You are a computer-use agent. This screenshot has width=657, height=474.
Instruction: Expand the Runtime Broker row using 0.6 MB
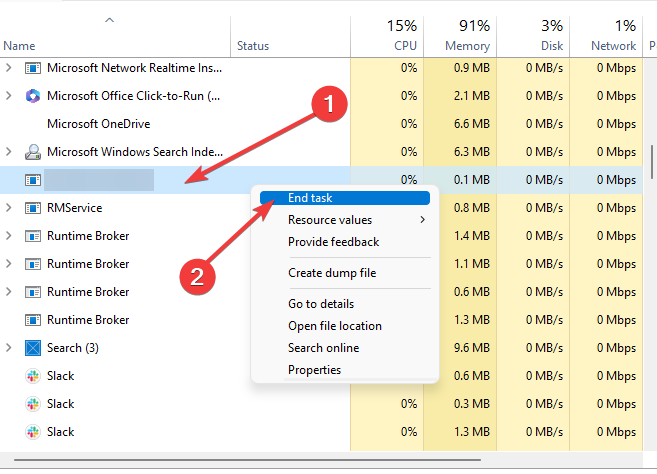[8, 292]
